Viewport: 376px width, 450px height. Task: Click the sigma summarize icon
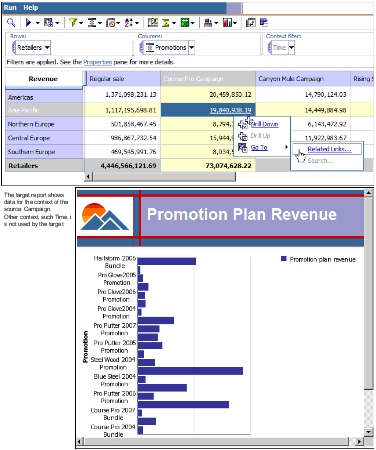[x=165, y=23]
